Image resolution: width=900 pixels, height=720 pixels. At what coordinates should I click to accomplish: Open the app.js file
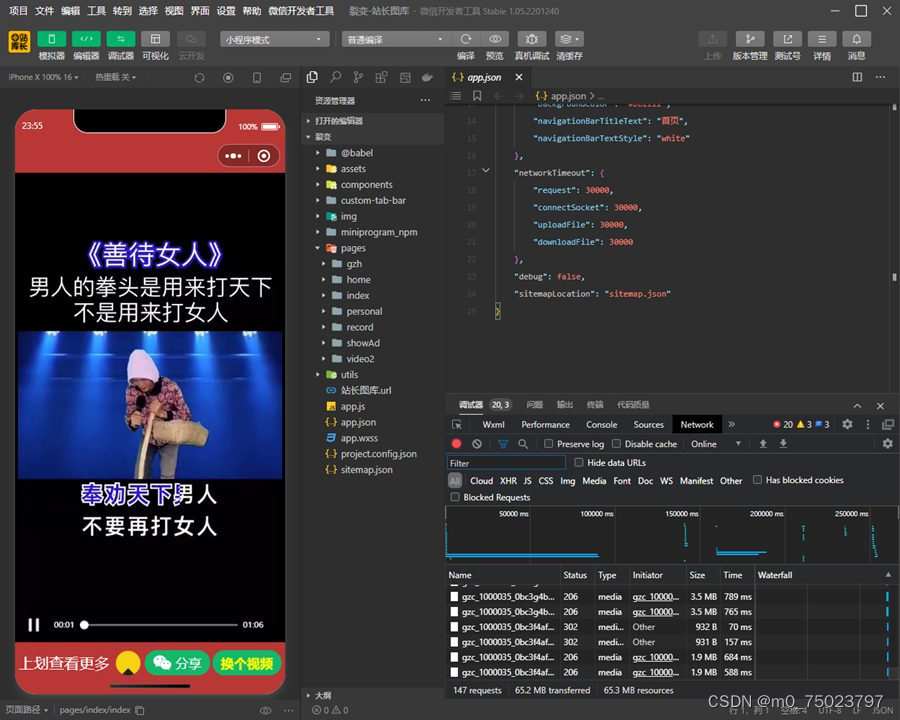coord(353,406)
